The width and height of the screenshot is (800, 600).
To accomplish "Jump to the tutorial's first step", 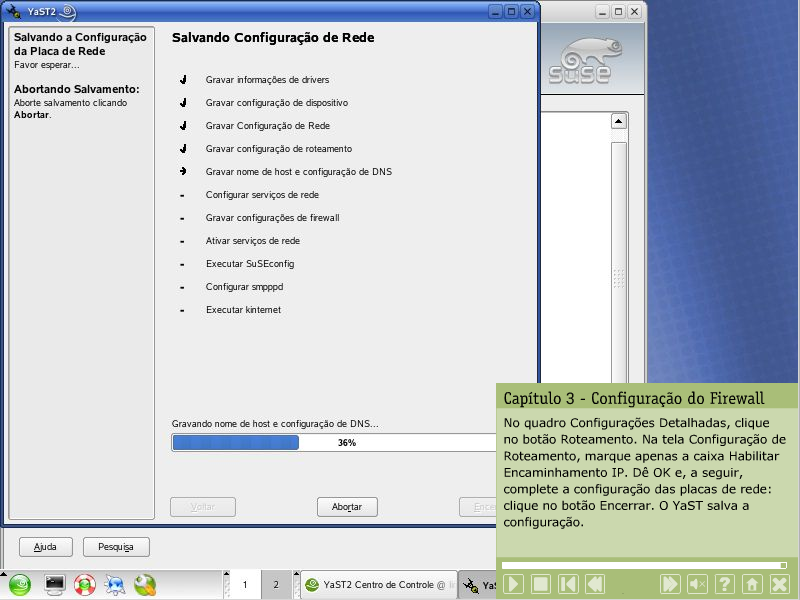I will [568, 584].
